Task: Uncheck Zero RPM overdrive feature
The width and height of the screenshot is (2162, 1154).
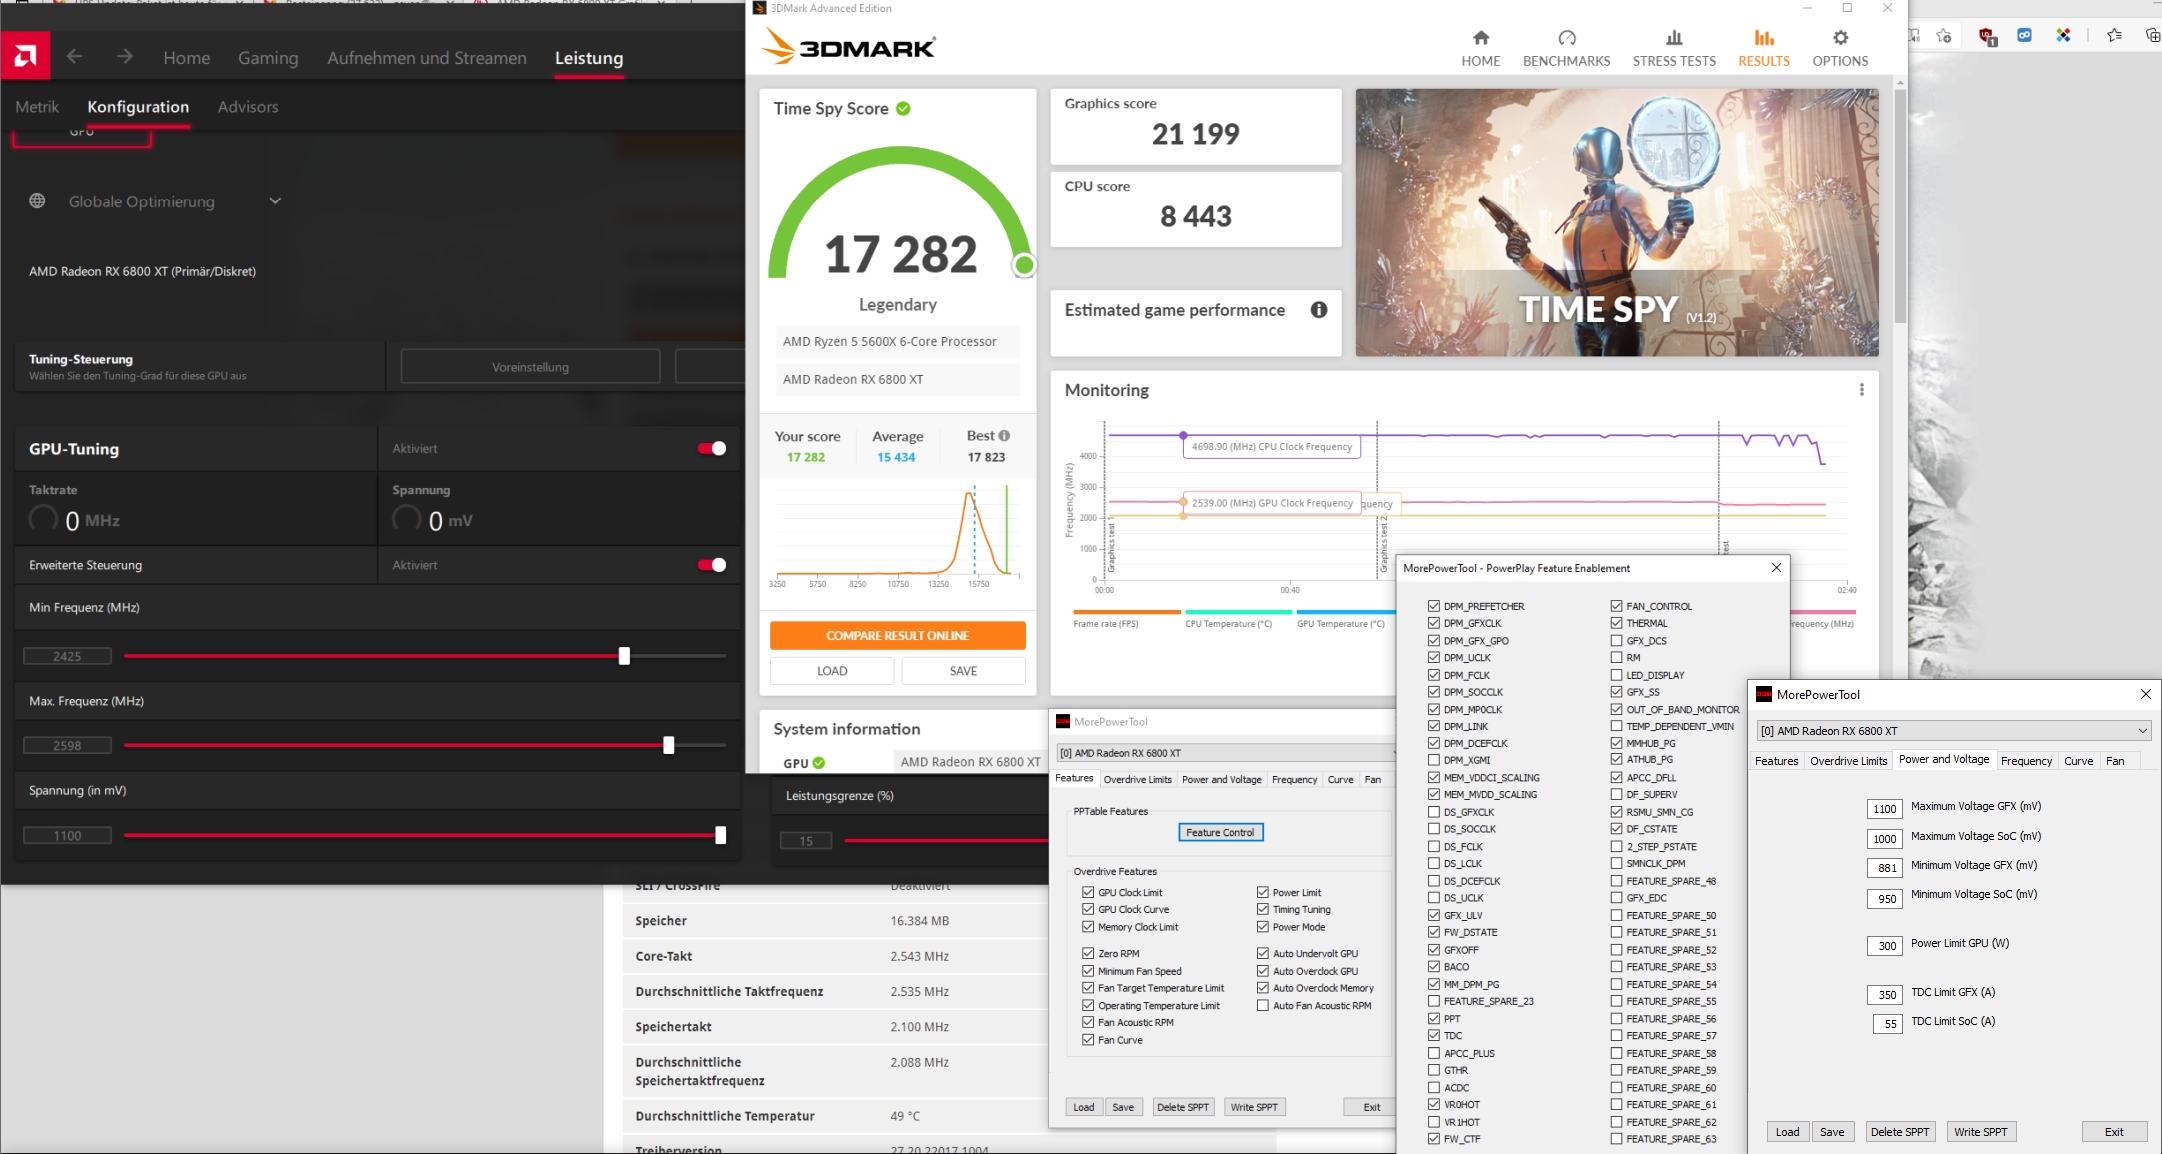Action: click(1088, 953)
